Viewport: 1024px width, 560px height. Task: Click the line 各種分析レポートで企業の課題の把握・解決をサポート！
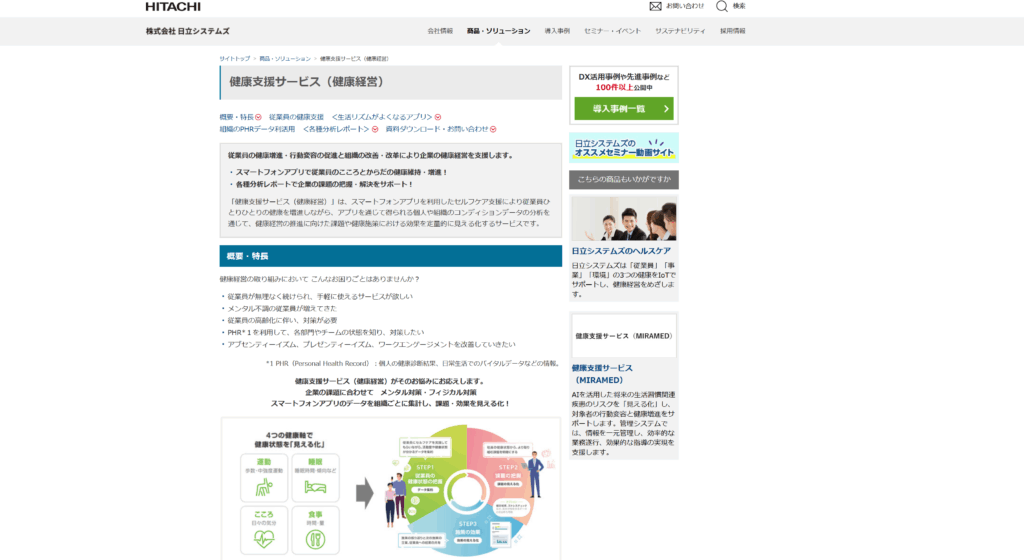[325, 185]
